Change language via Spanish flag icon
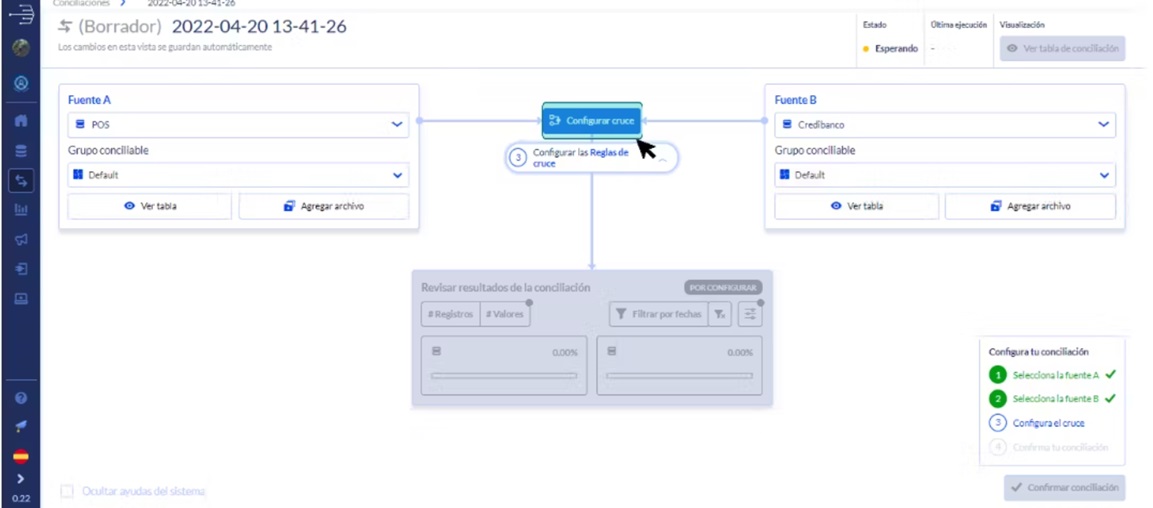The height and width of the screenshot is (508, 1153). 21,456
